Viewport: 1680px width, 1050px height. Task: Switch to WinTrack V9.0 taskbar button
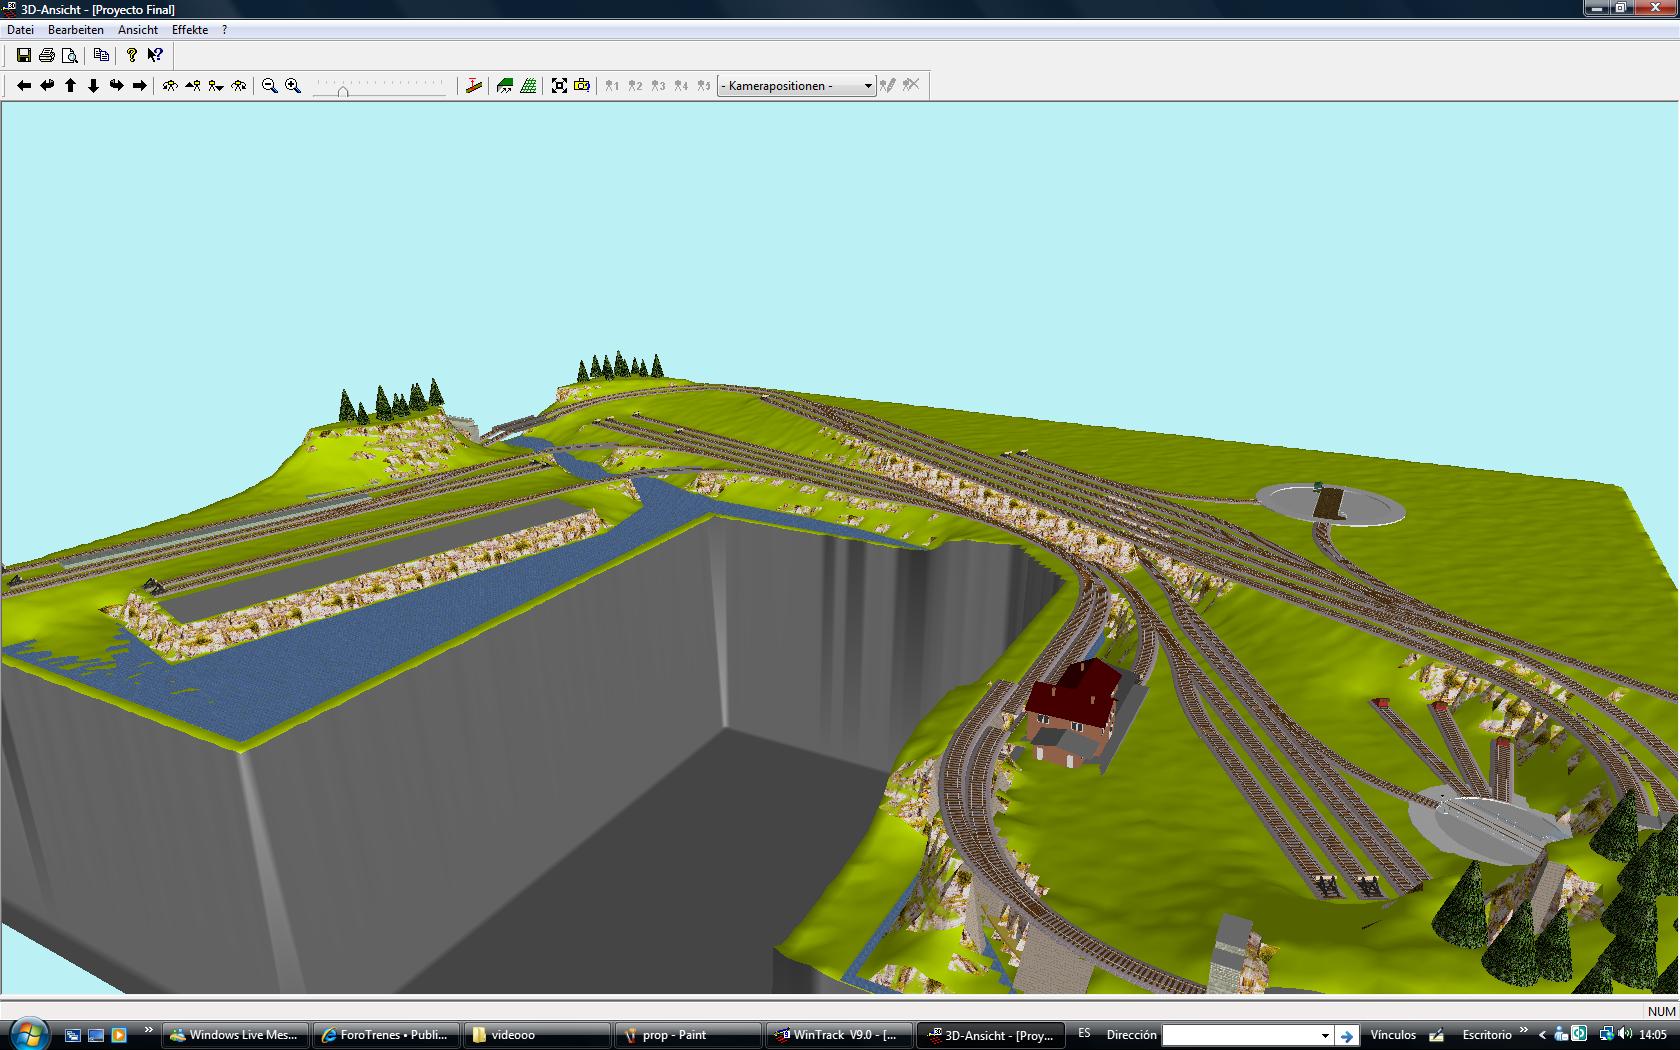[x=838, y=1035]
